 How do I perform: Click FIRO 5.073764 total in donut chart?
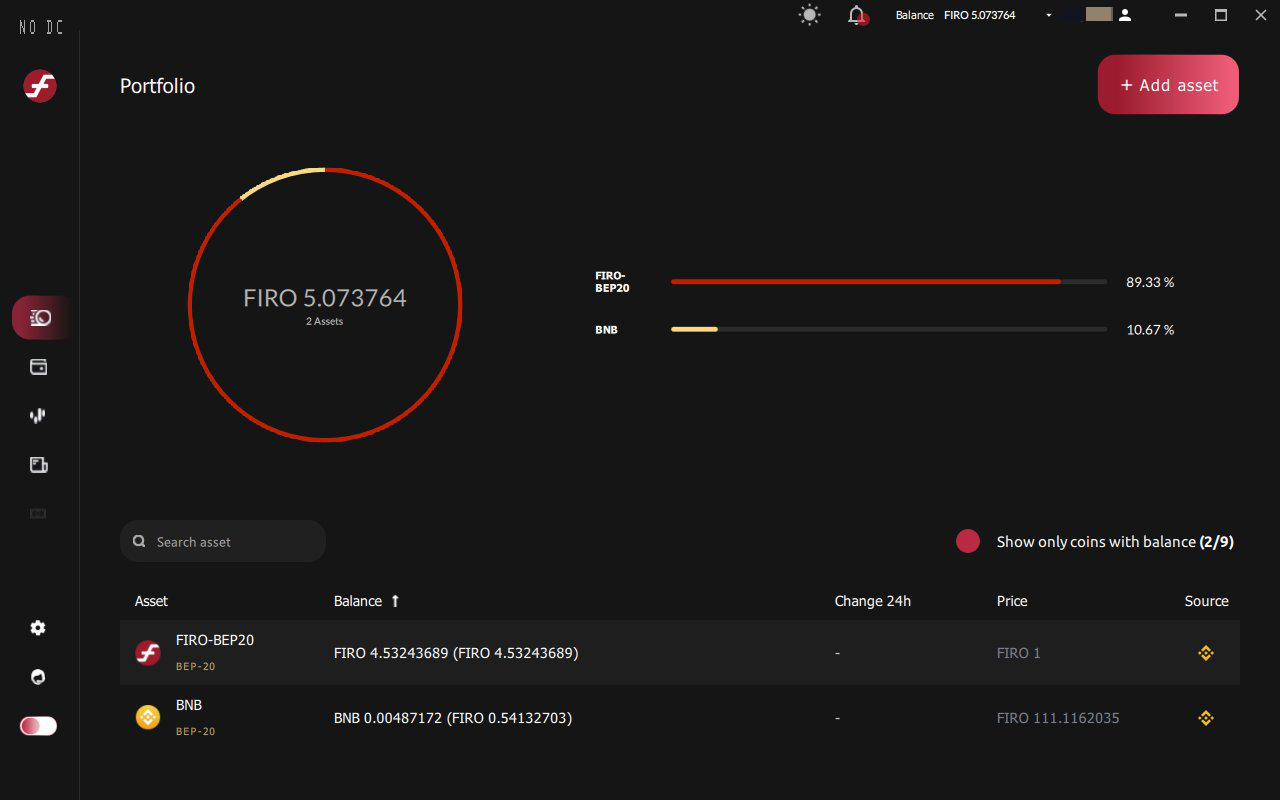pos(325,298)
